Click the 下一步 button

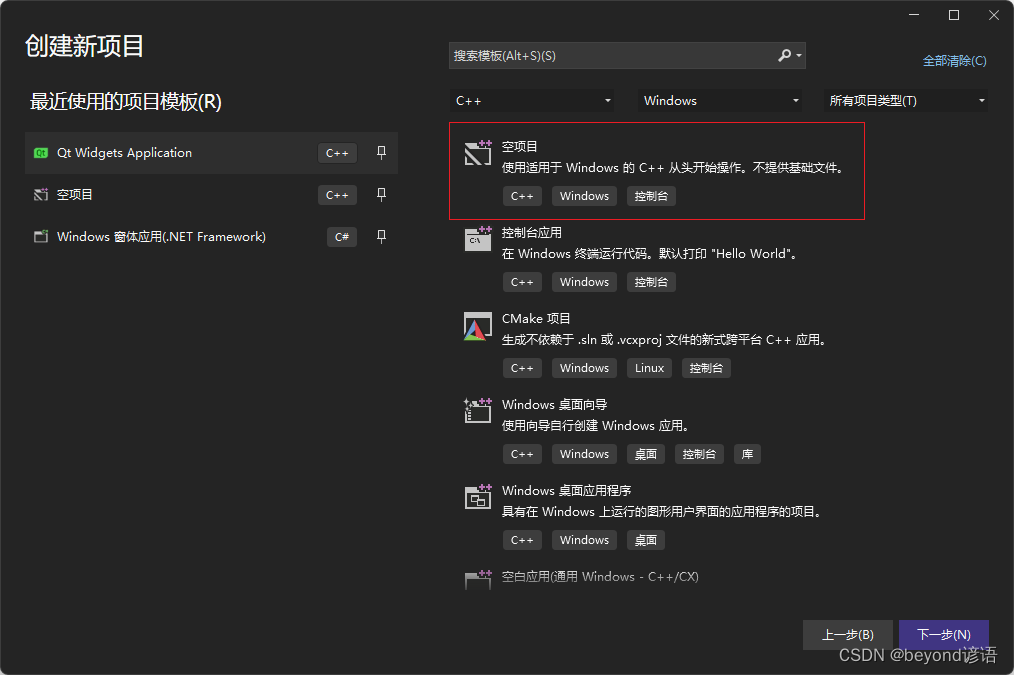(944, 635)
